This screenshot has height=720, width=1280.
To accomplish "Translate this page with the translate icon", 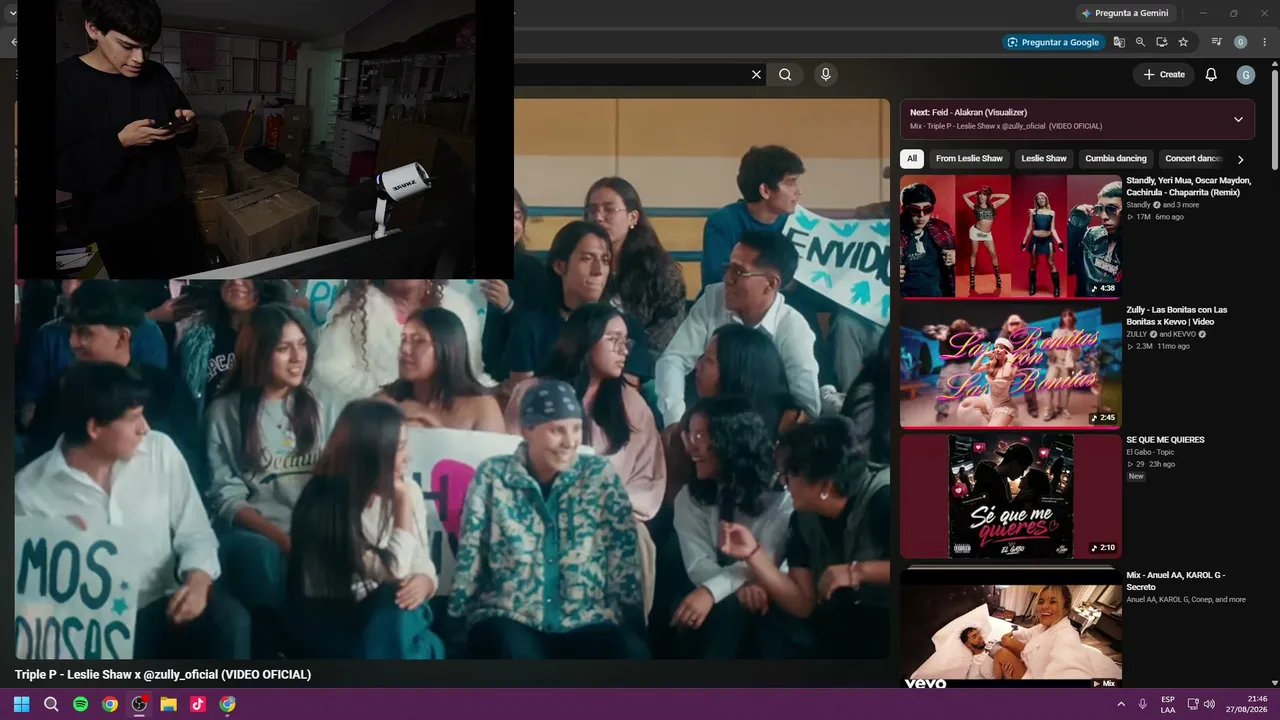I will [1119, 42].
